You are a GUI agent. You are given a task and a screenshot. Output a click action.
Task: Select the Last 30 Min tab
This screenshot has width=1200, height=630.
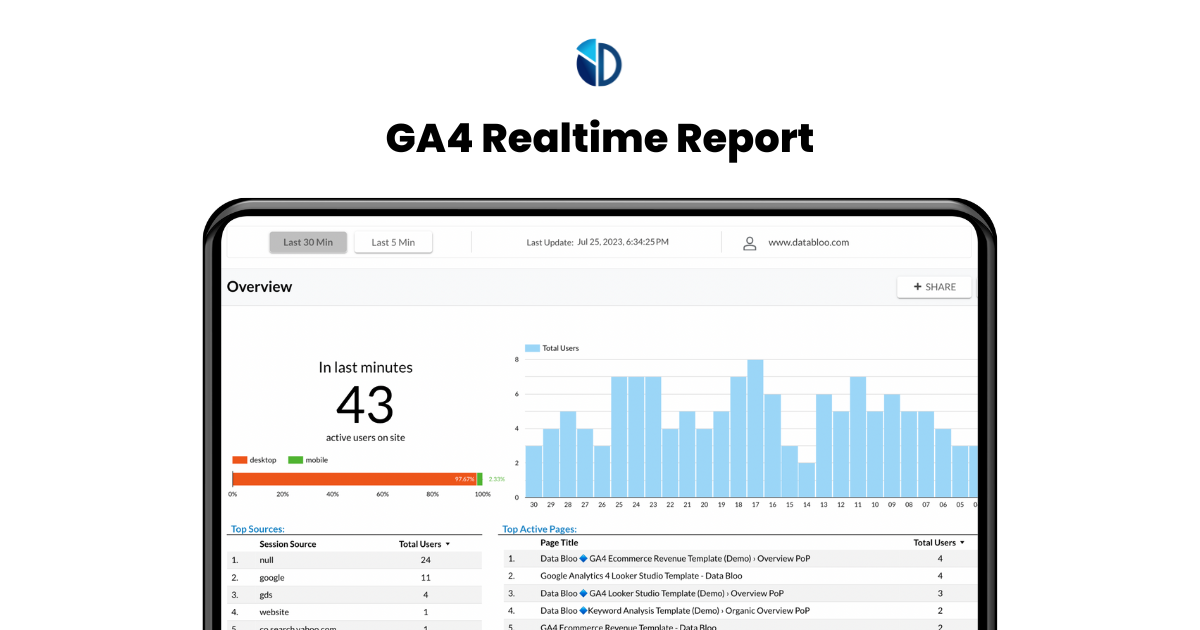(308, 241)
